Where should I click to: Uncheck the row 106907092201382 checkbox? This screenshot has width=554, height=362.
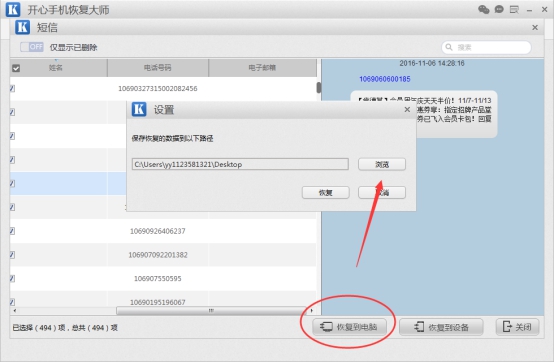12,255
